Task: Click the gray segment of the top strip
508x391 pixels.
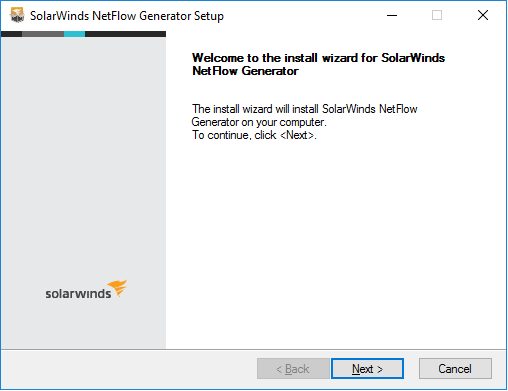Action: 43,34
